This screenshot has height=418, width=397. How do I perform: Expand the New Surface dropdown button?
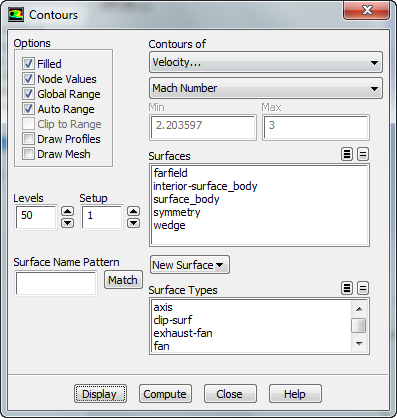tap(190, 265)
